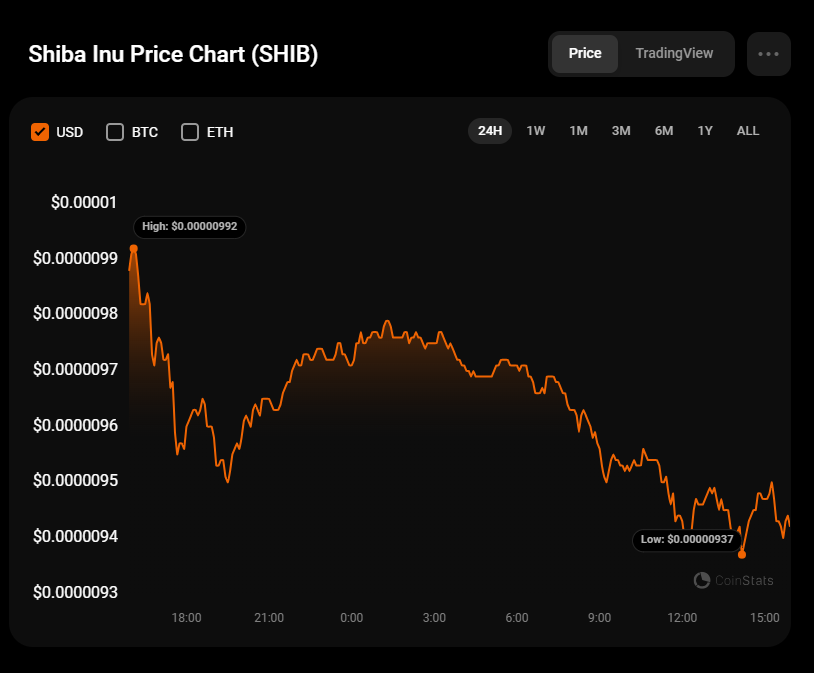
Task: Enable the BTC currency checkbox
Action: (115, 132)
